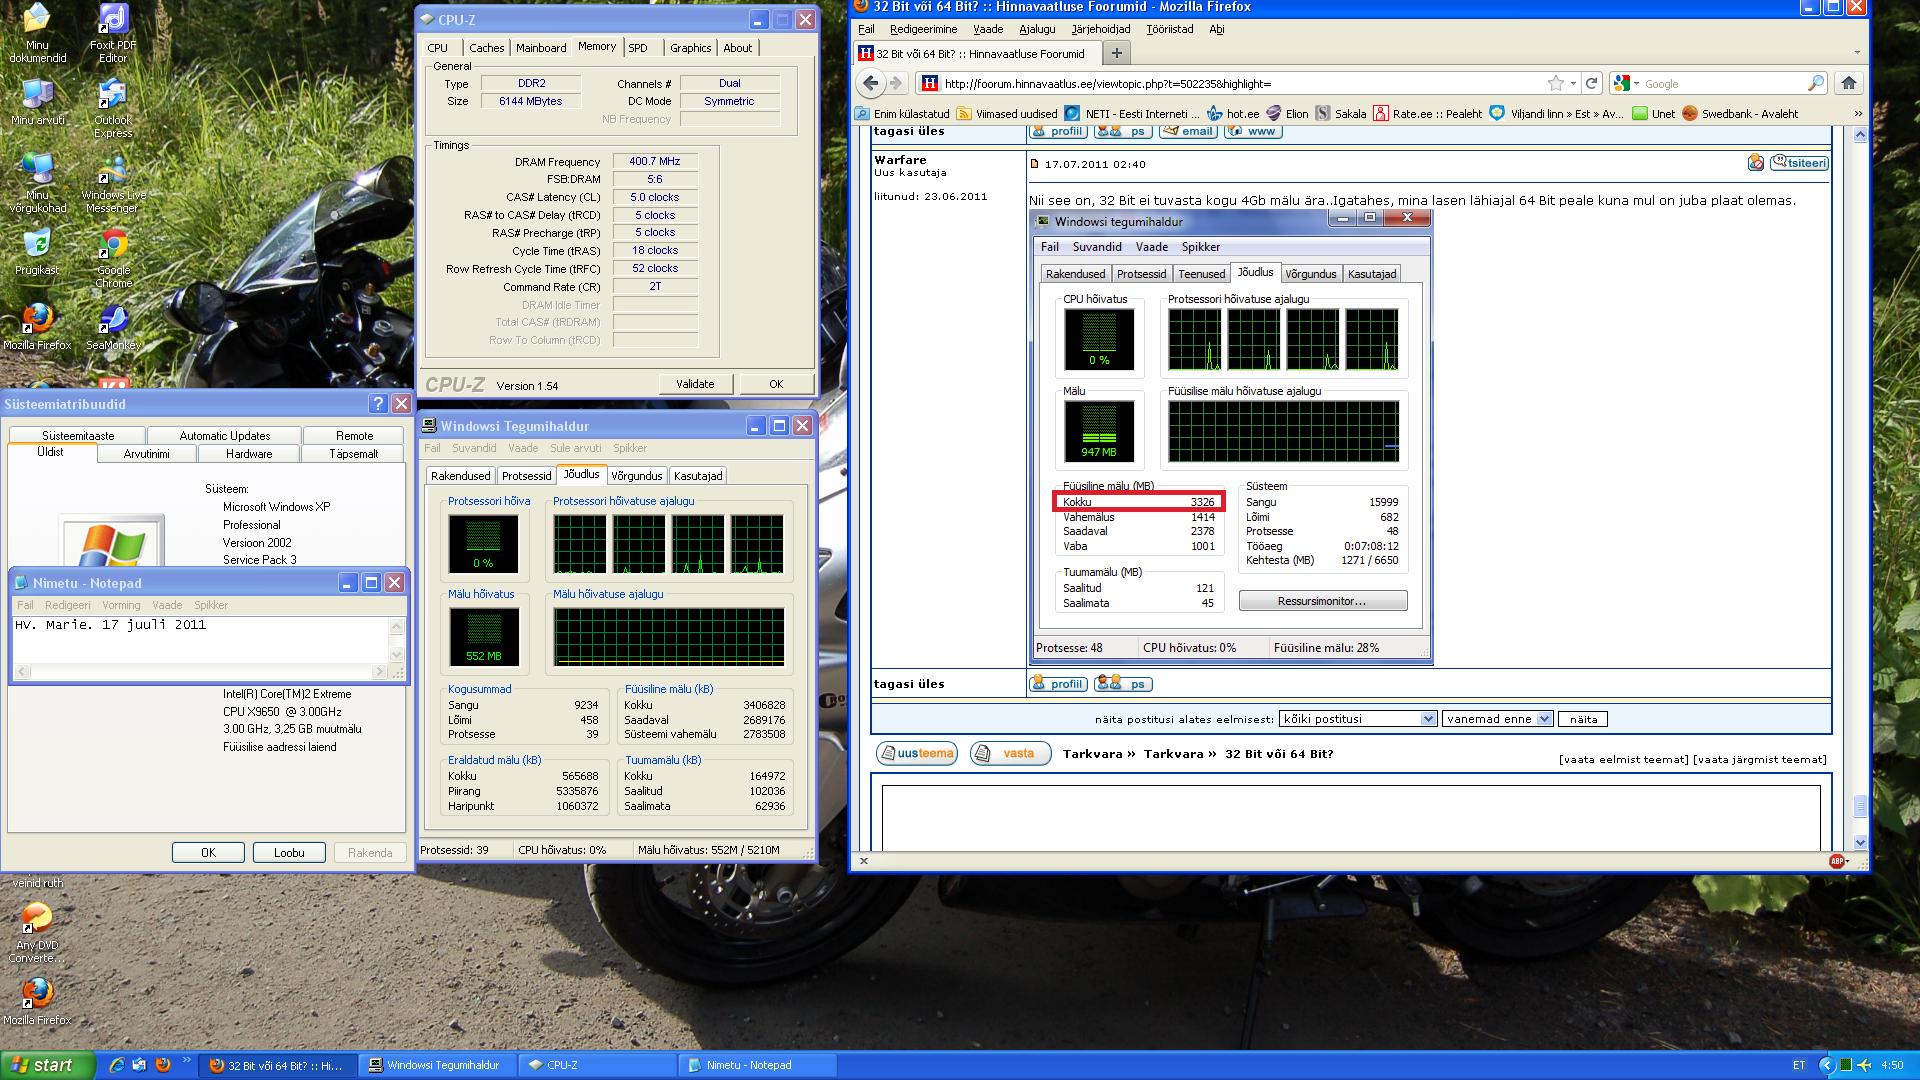This screenshot has height=1080, width=1920.
Task: Open the search engine selector dropdown
Action: [1626, 84]
